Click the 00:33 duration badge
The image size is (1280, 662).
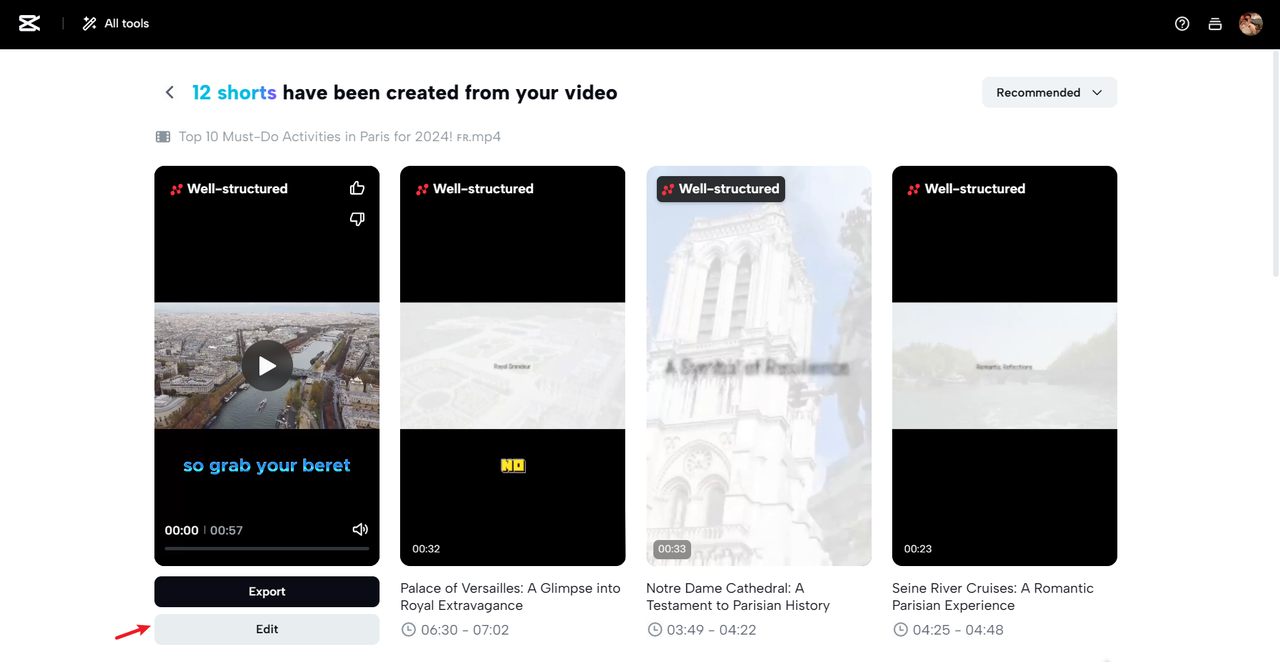(672, 549)
